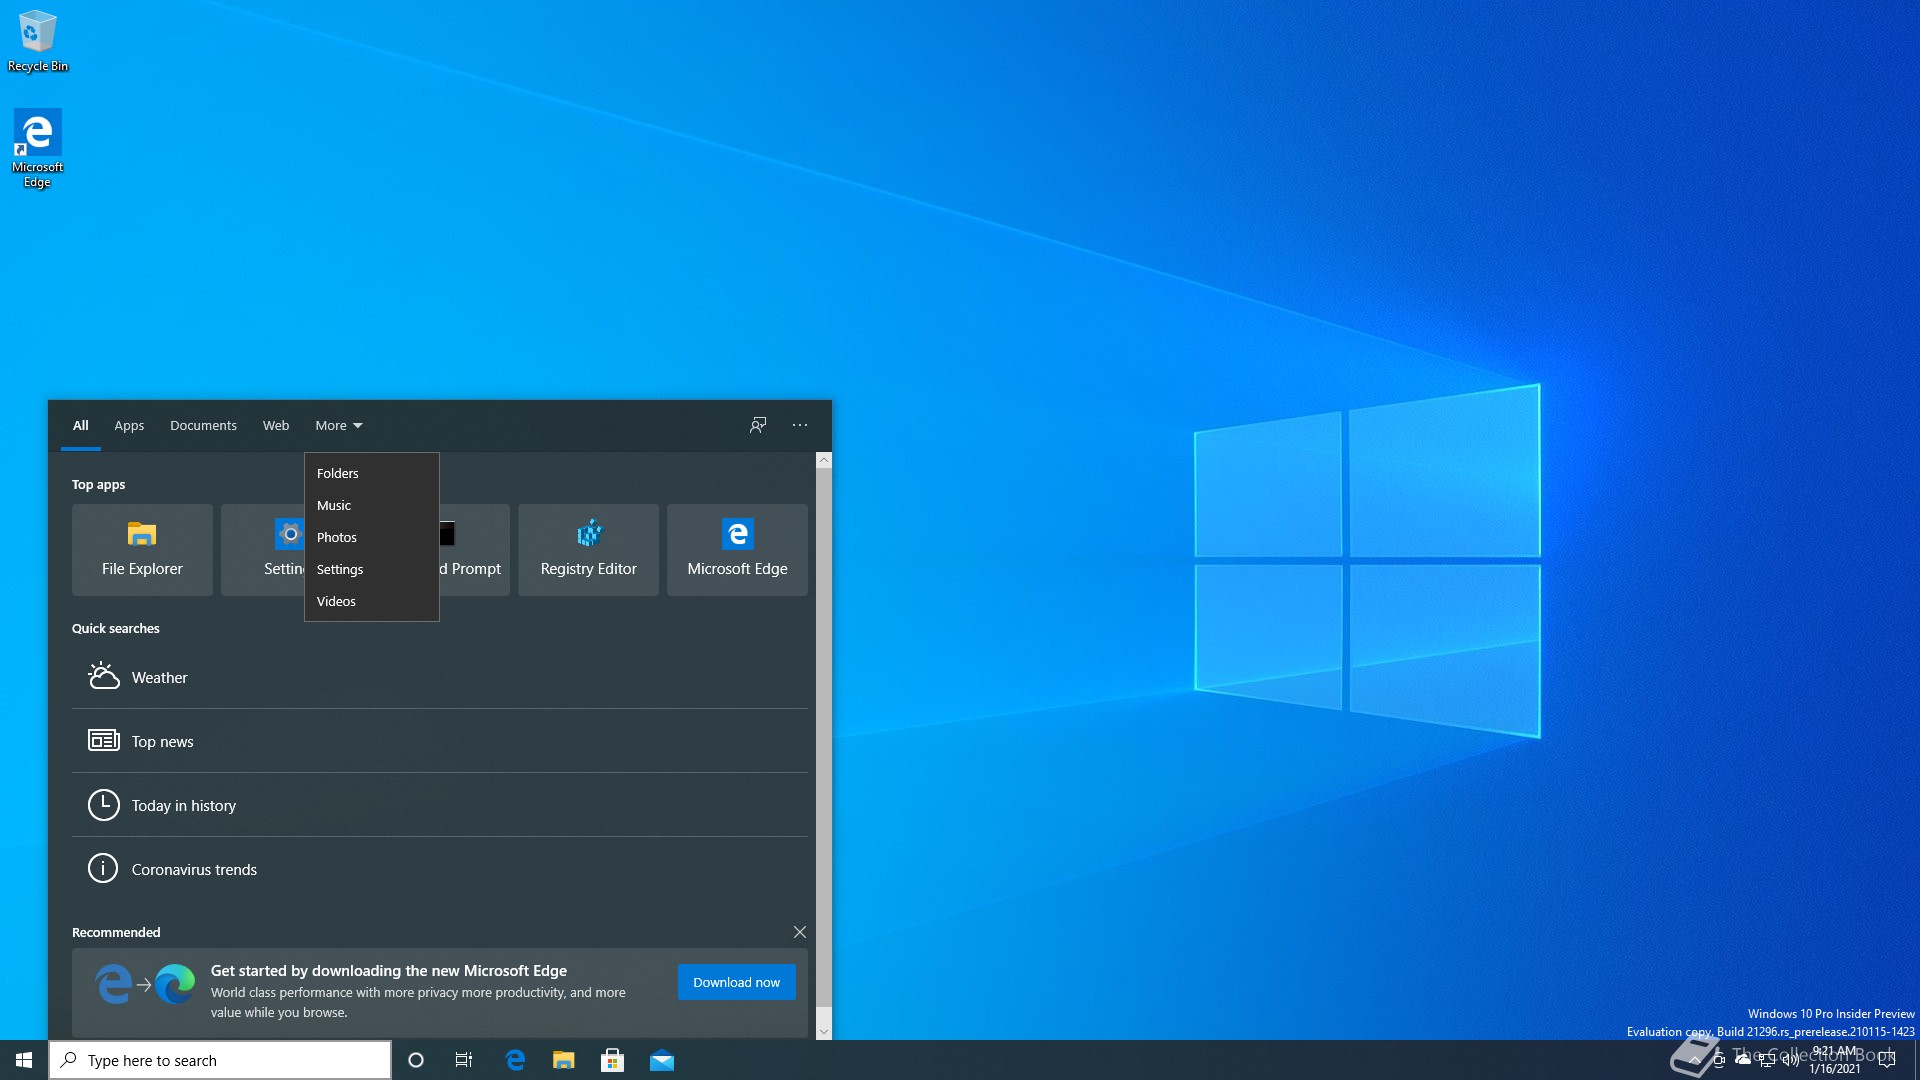Click the search panel scrollbar down arrow

pos(824,1031)
